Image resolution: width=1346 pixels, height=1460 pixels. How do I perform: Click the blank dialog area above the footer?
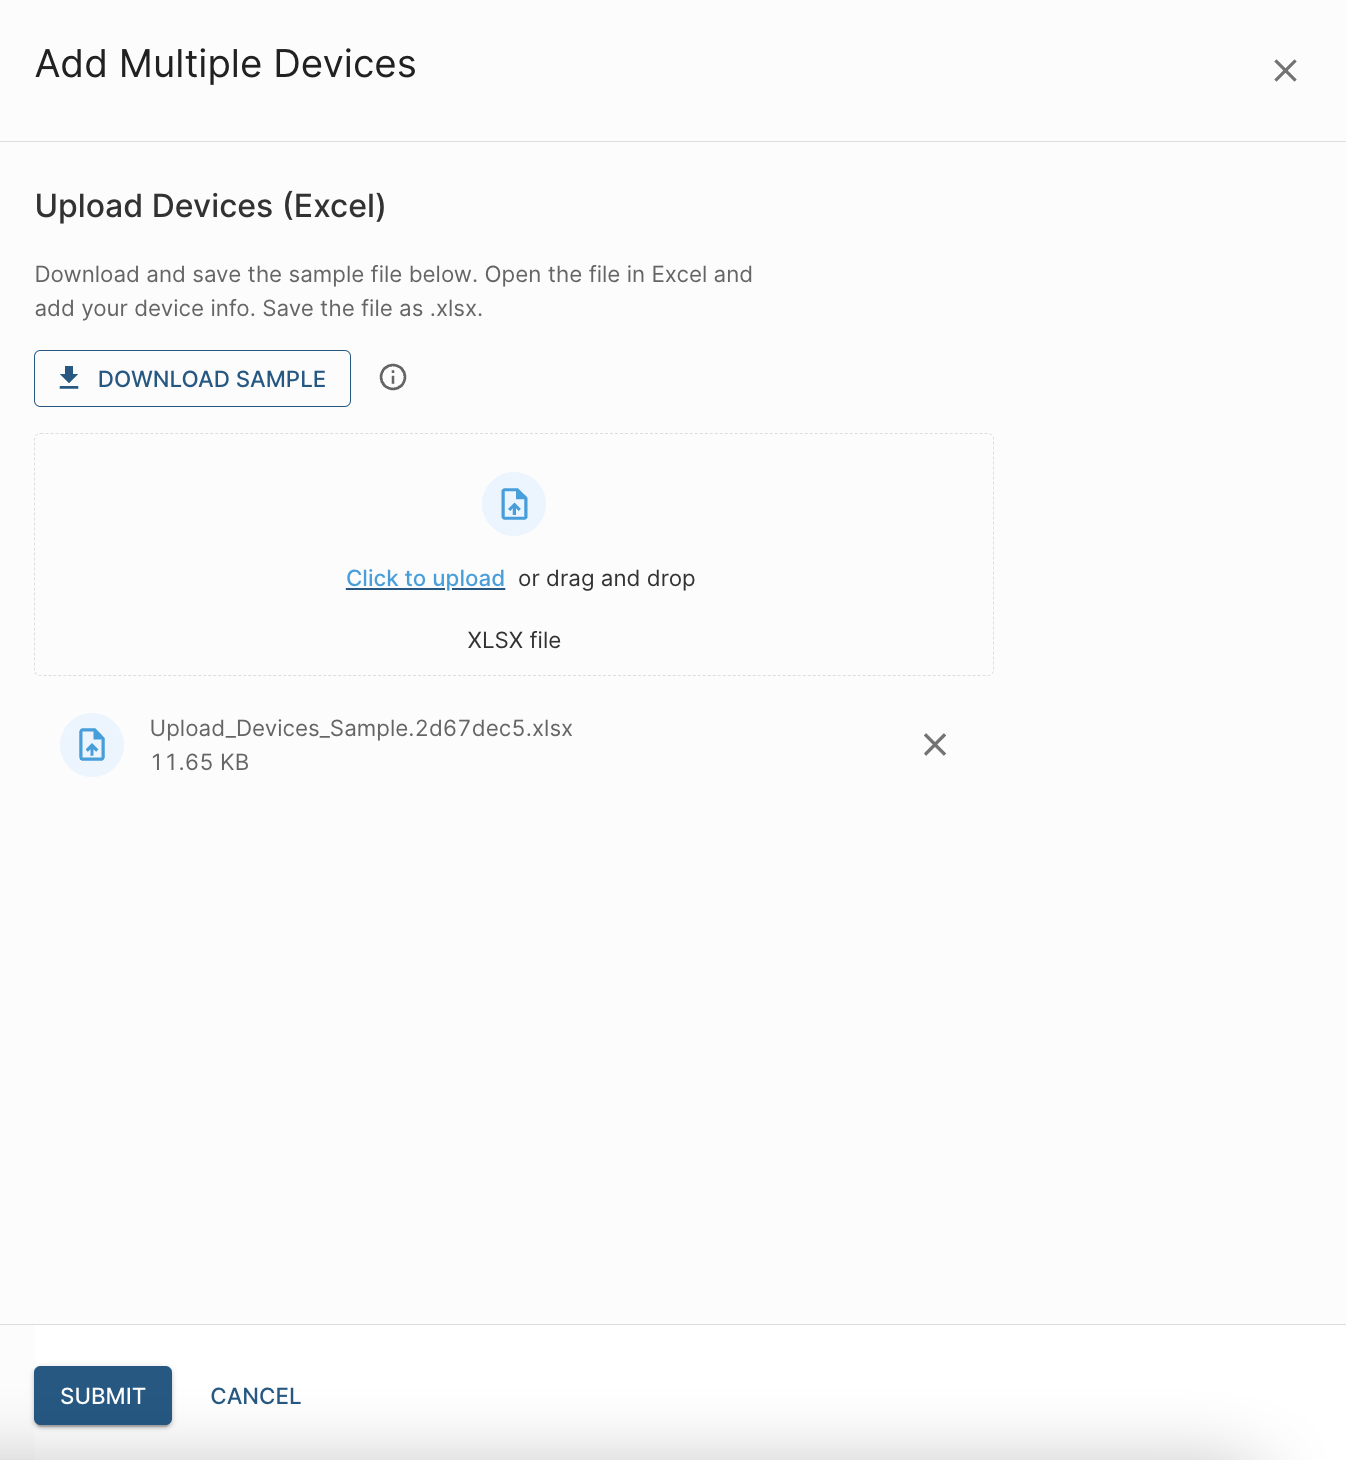click(670, 1050)
